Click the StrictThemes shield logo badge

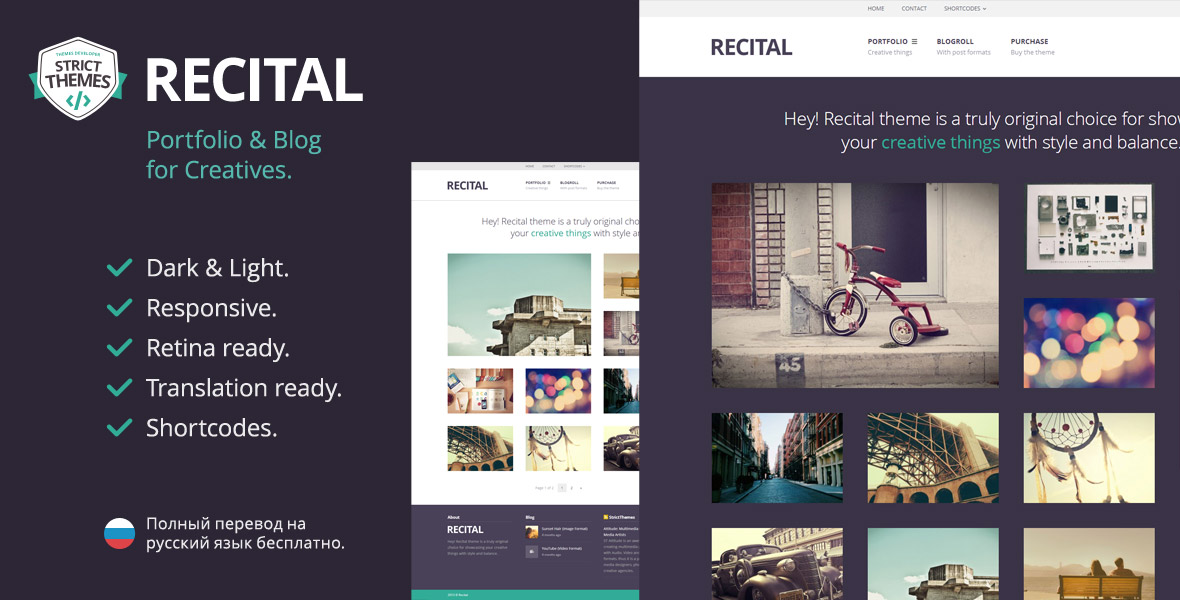pos(77,78)
